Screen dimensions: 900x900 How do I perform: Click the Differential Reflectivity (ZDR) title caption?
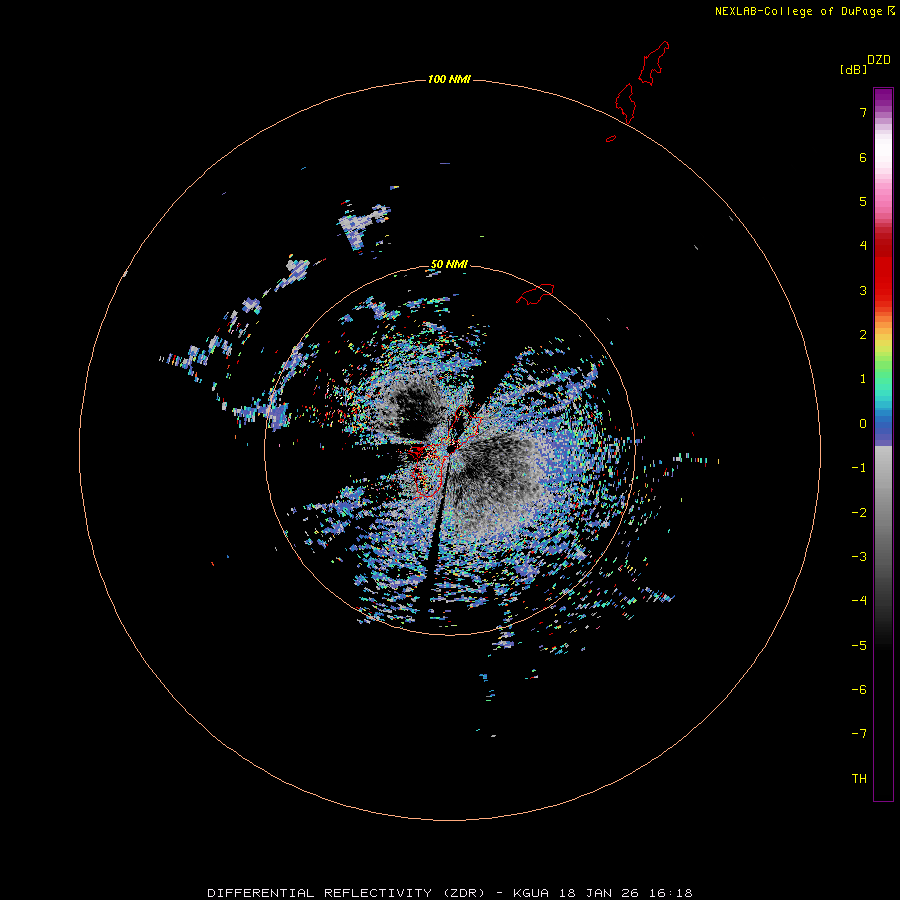coord(449,893)
